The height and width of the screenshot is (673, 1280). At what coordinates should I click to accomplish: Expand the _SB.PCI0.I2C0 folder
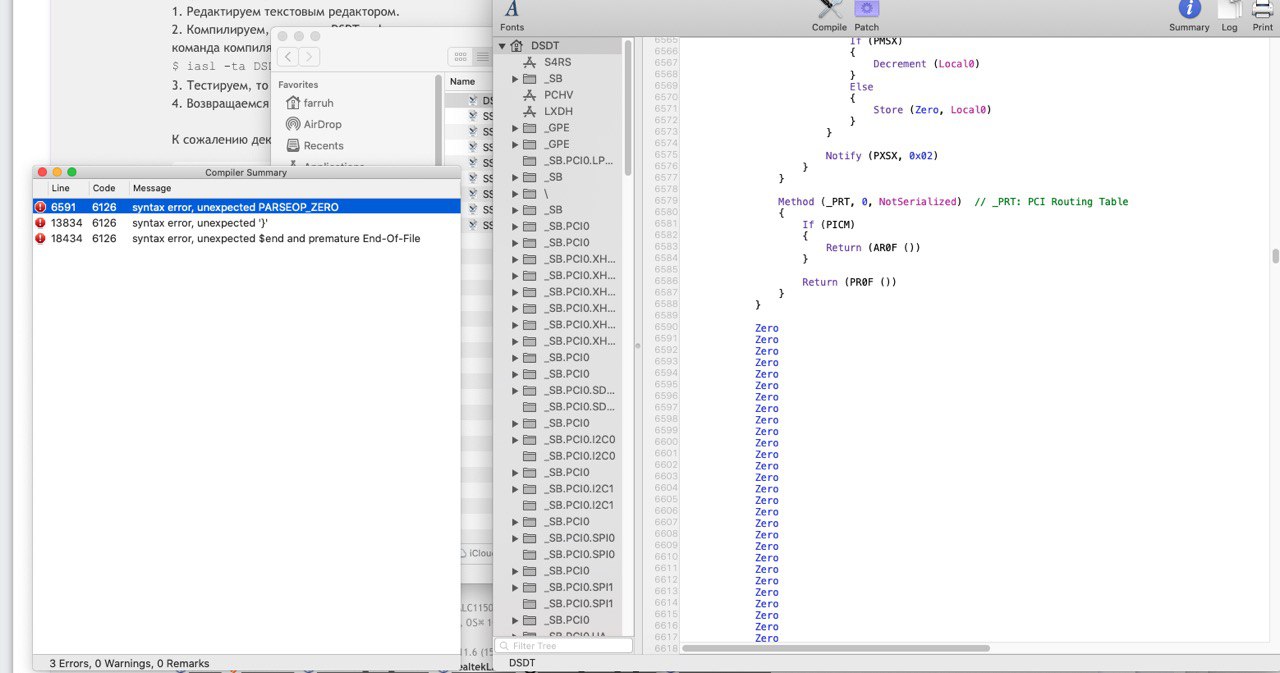[x=515, y=440]
